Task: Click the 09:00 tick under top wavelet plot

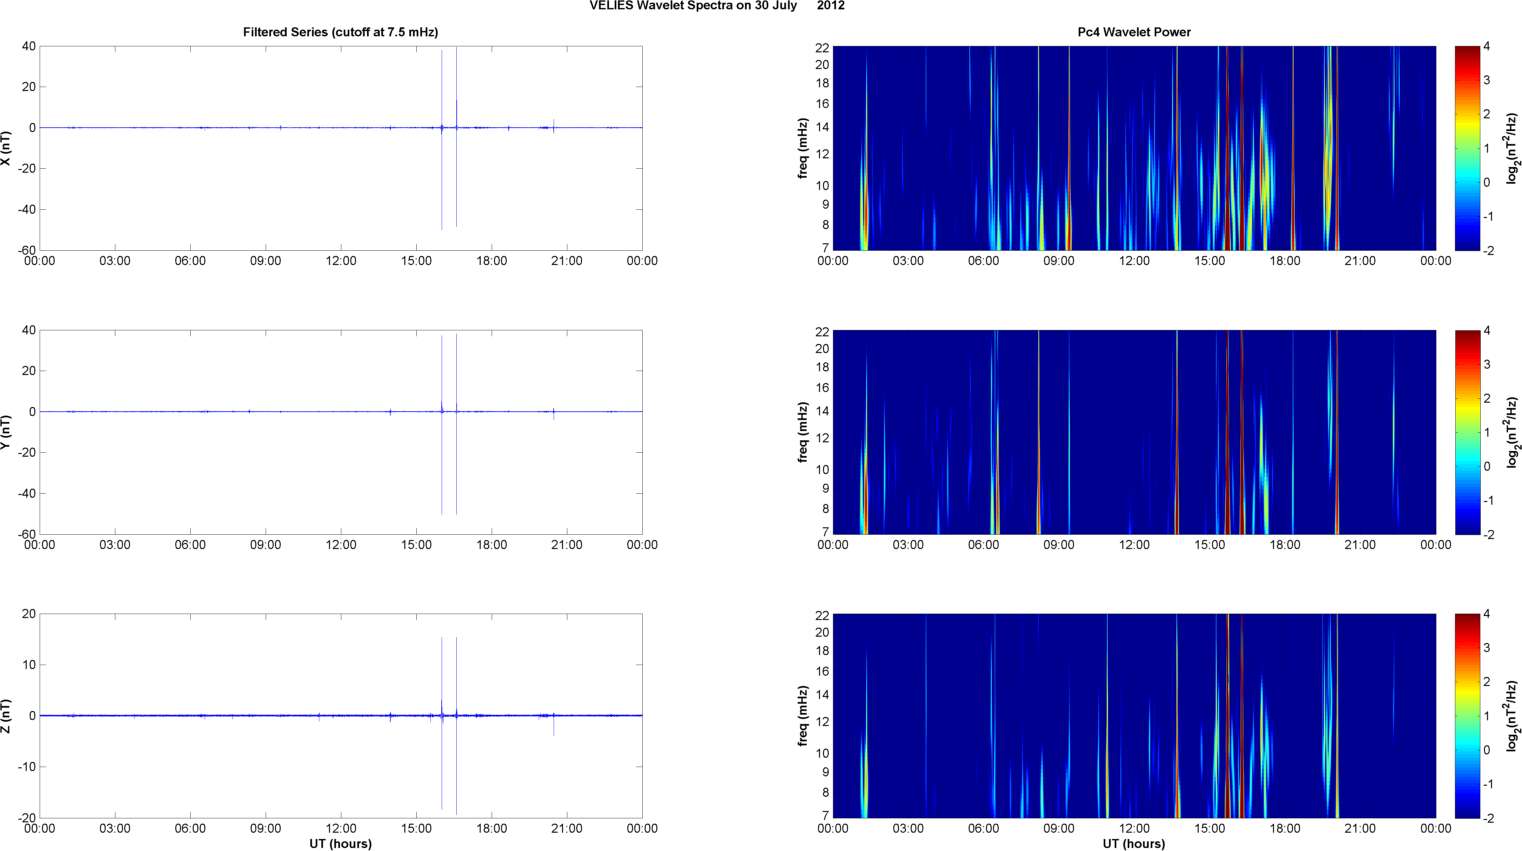Action: pos(1058,261)
